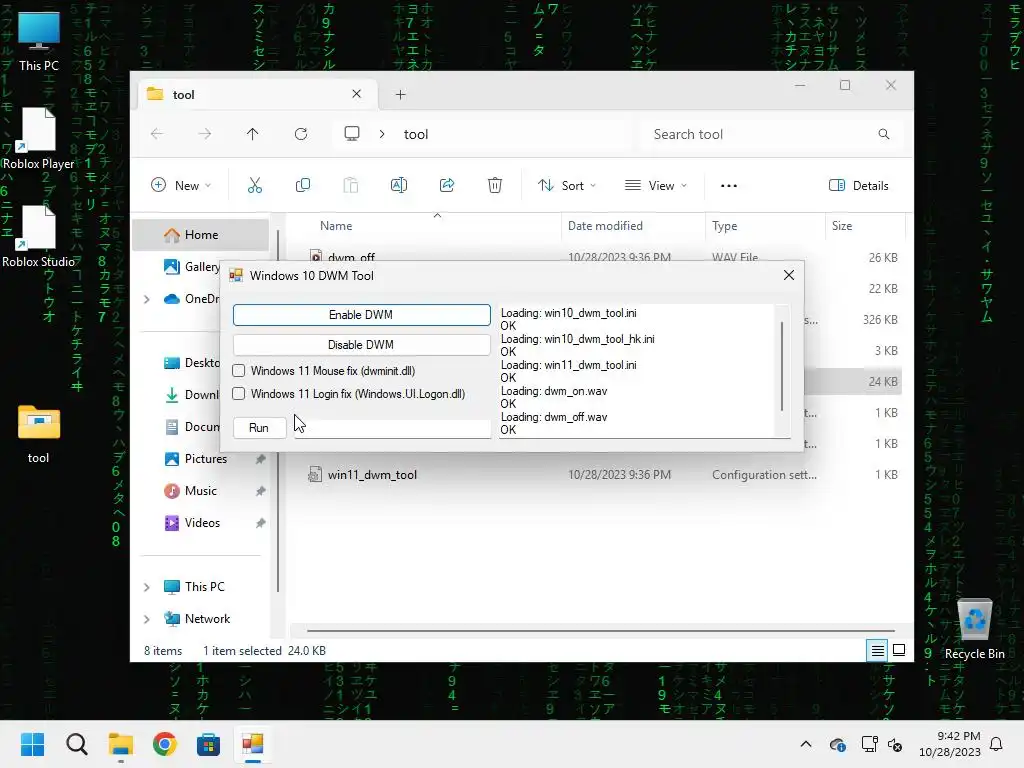1024x768 pixels.
Task: Click the DWM Tool log scrollbar
Action: pyautogui.click(x=782, y=366)
